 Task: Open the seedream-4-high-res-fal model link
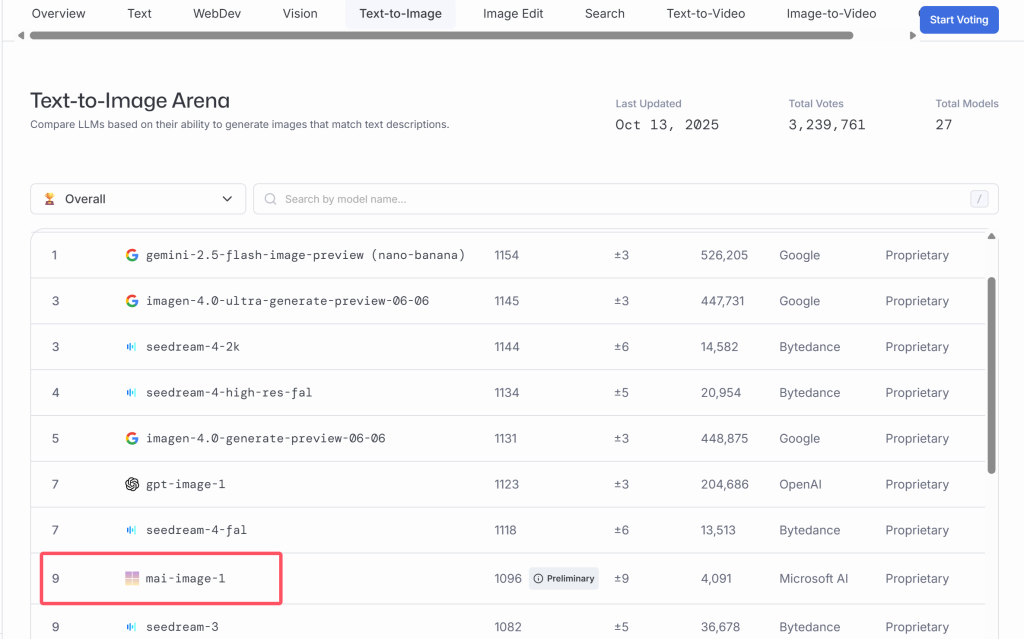229,393
